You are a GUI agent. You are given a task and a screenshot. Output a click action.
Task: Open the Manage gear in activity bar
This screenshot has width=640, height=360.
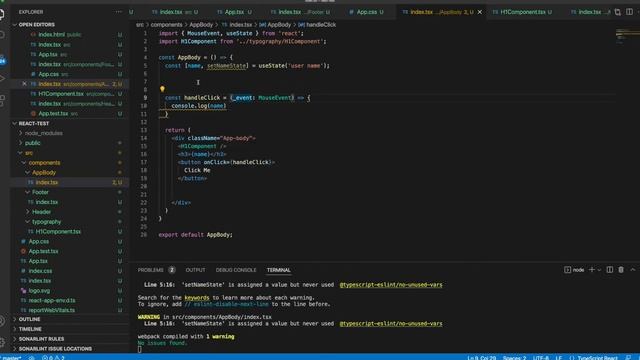[2, 342]
